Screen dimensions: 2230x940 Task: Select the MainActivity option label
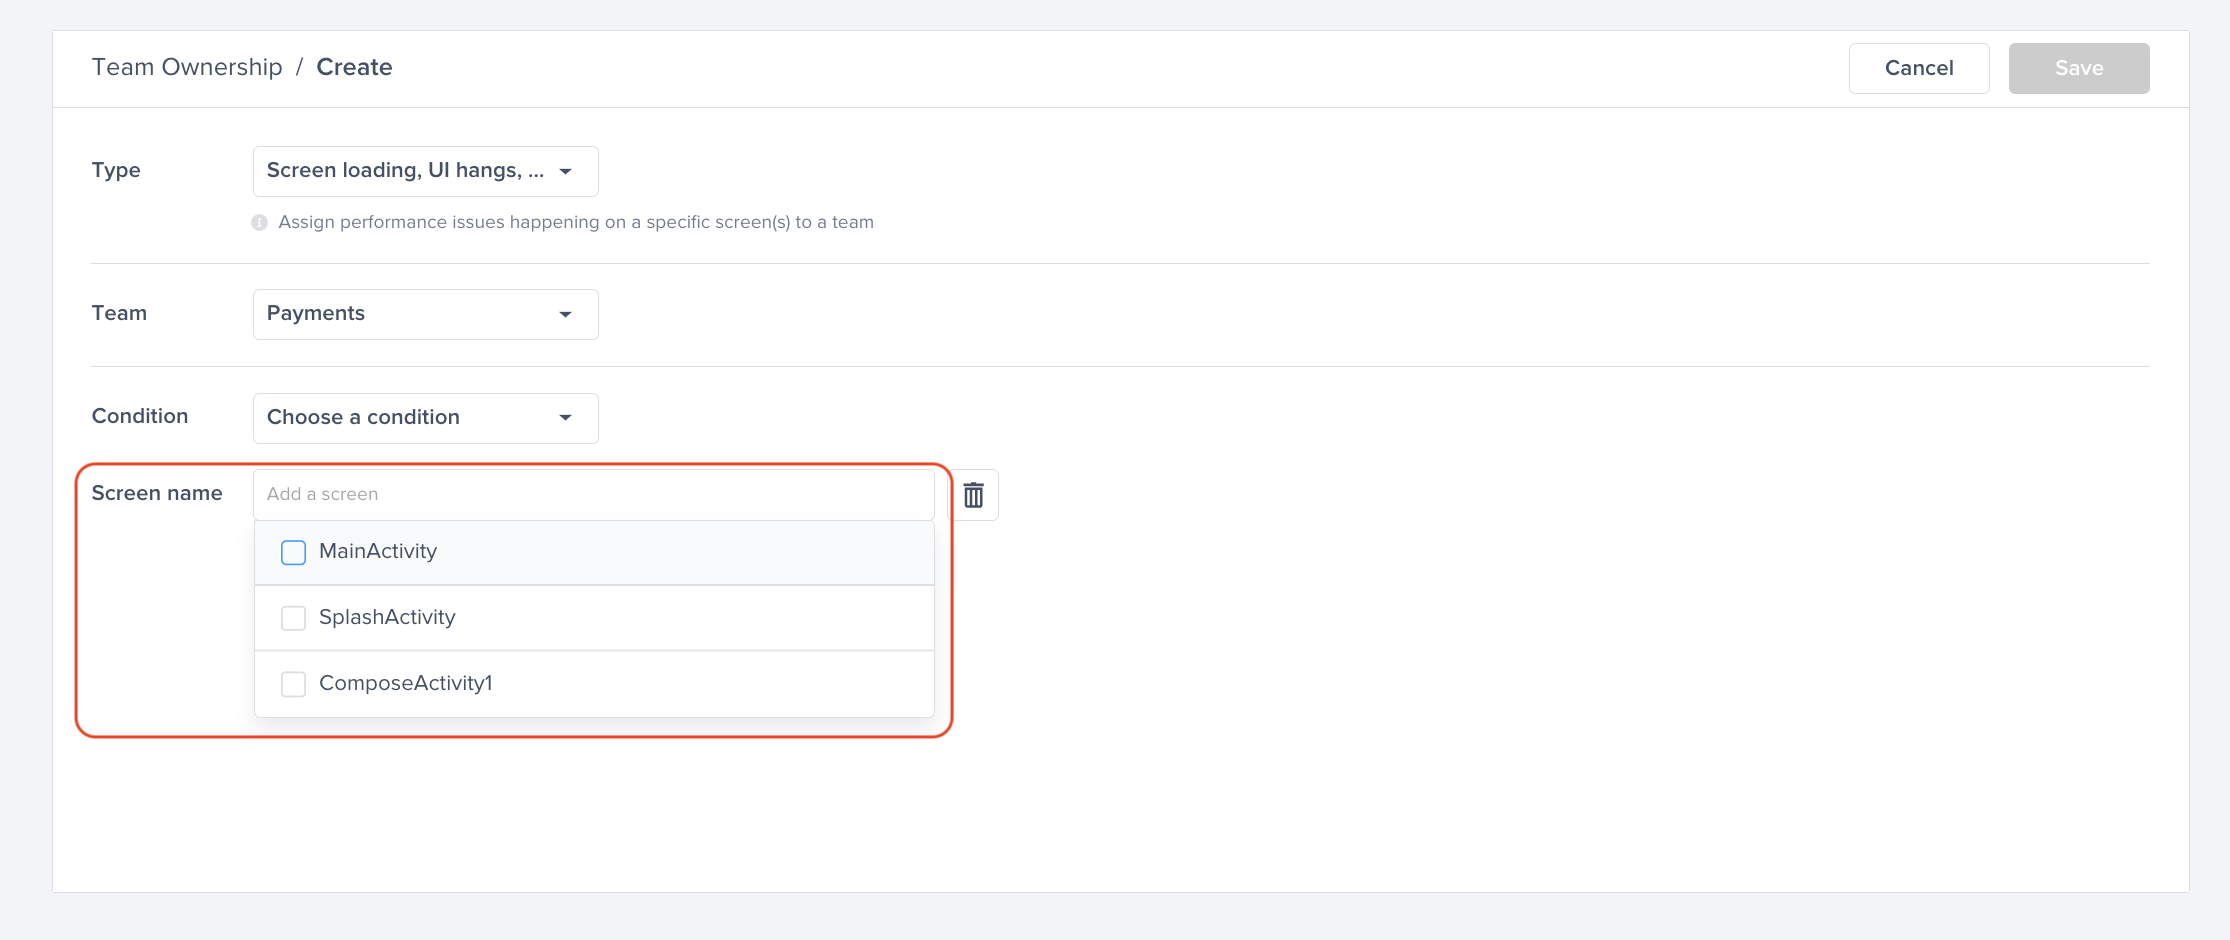click(378, 551)
